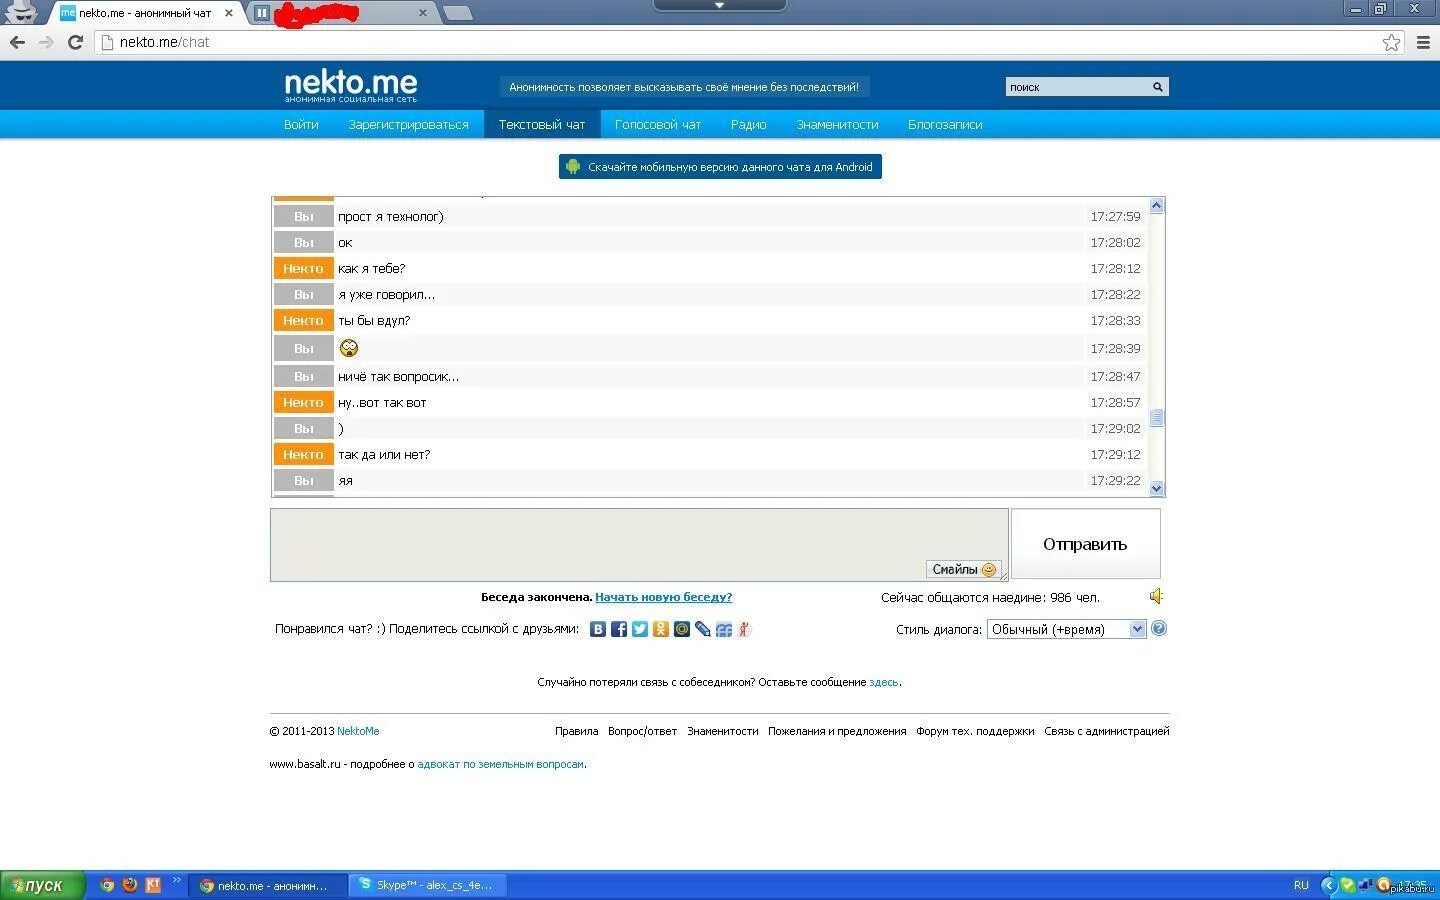The width and height of the screenshot is (1440, 900).
Task: Click the chat scrollbar down arrow
Action: click(x=1157, y=489)
